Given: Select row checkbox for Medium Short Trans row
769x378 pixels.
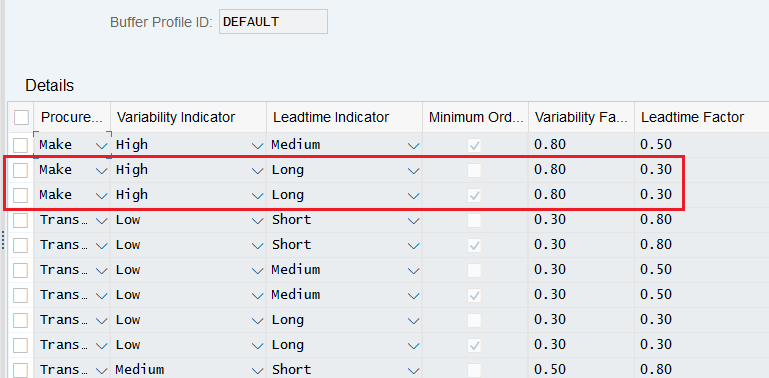Looking at the screenshot, I should [21, 370].
